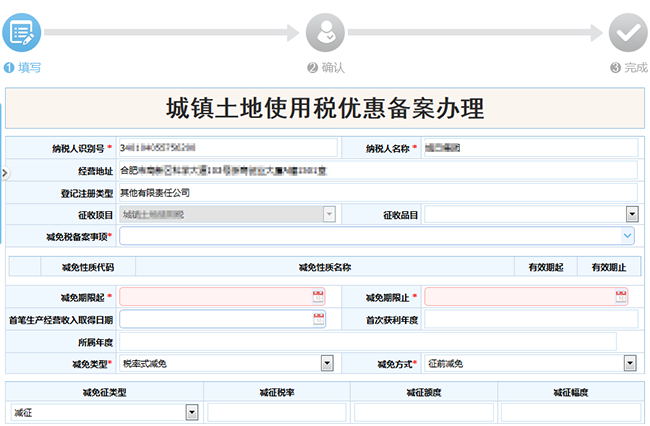Open the 征收品目 dropdown

coord(631,214)
